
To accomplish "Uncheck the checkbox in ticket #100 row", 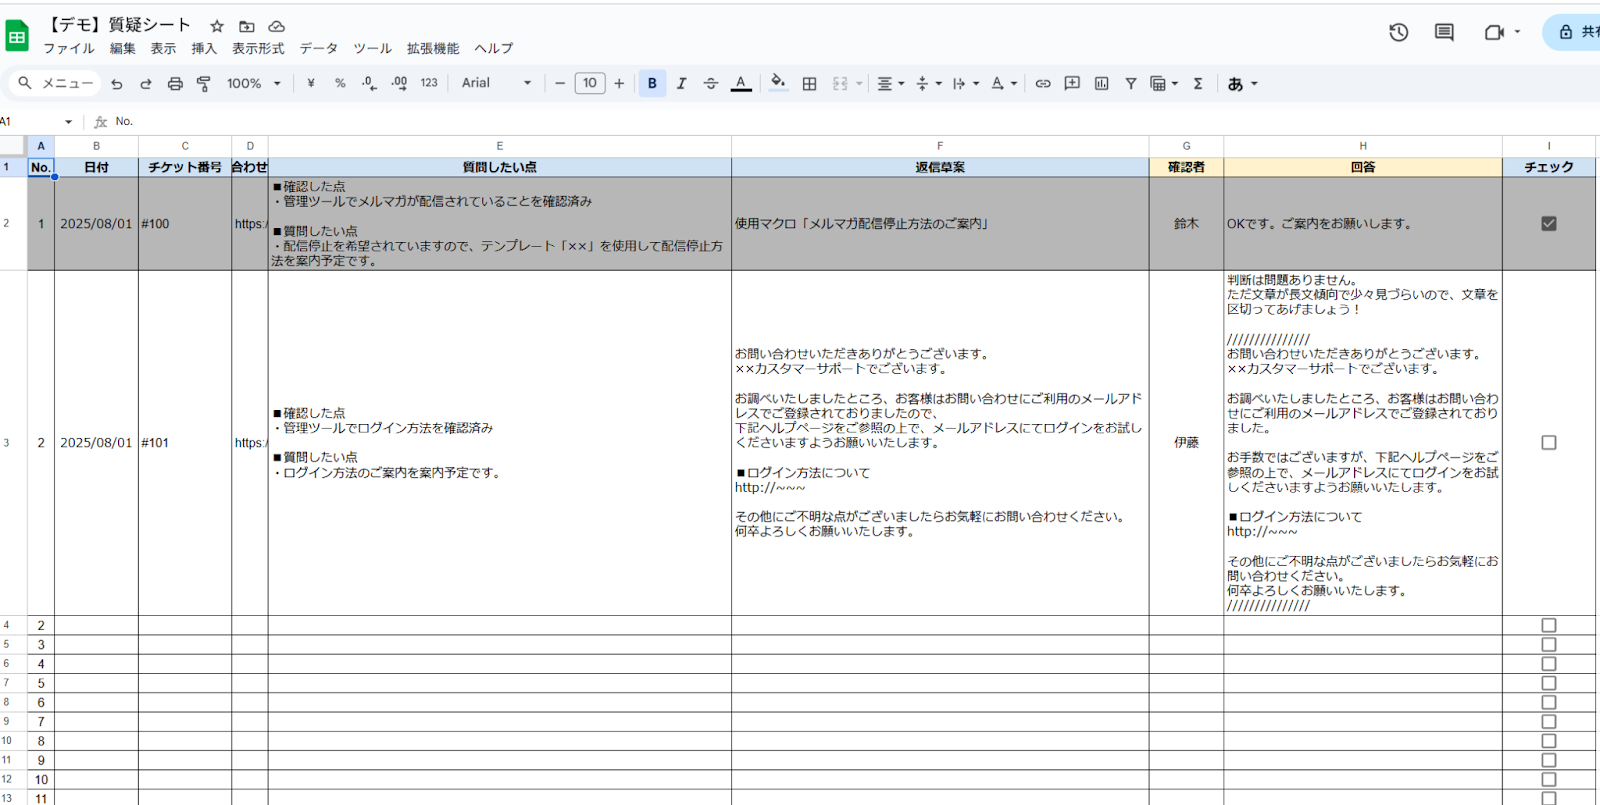I will pos(1549,224).
